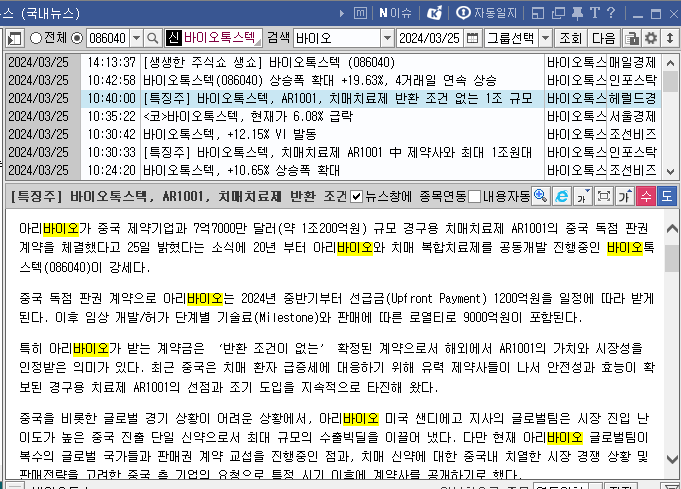Click the 조회 search button
Viewport: 681px width, 489px height.
(x=570, y=38)
